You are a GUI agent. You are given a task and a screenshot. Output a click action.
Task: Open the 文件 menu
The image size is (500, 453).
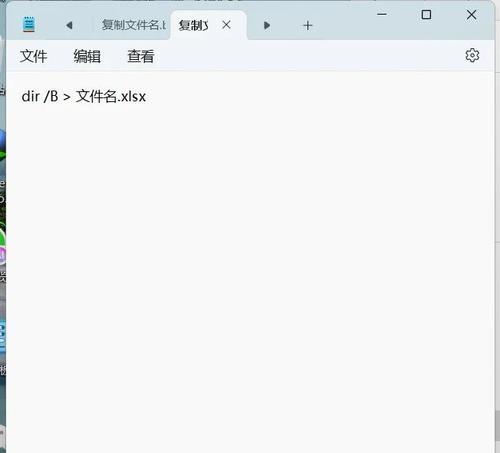click(33, 56)
